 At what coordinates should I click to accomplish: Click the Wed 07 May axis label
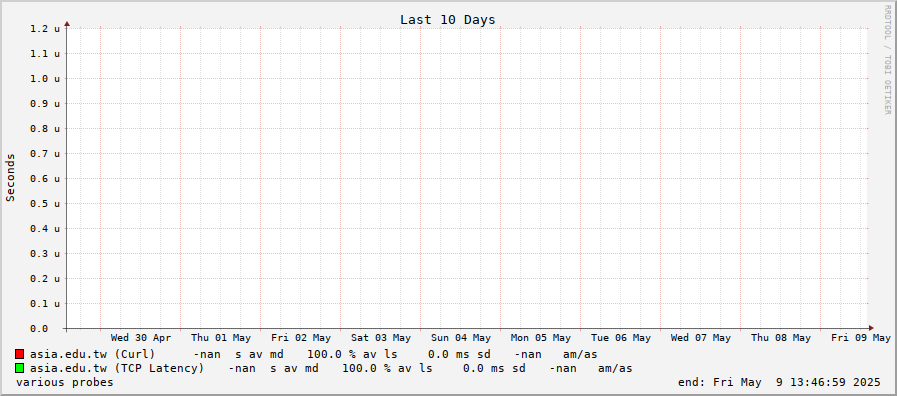(701, 338)
